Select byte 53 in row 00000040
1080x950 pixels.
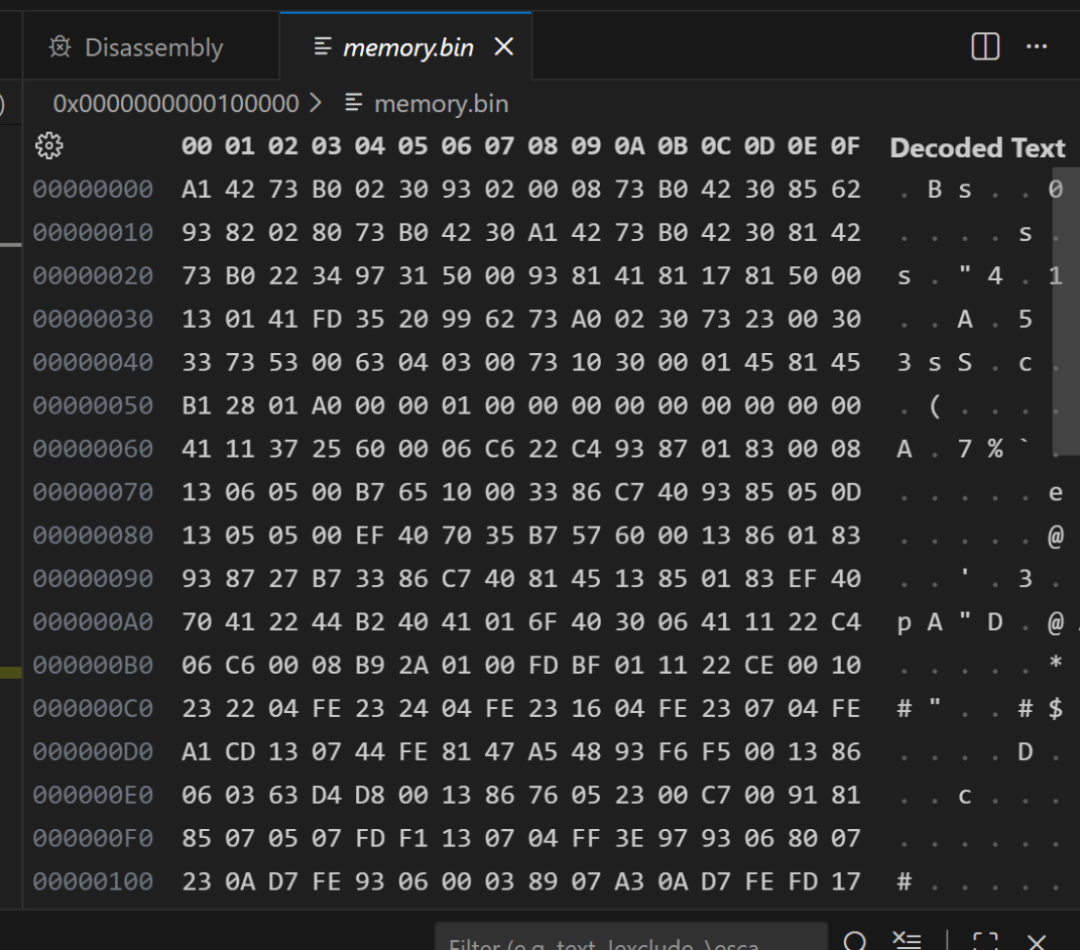click(x=282, y=362)
